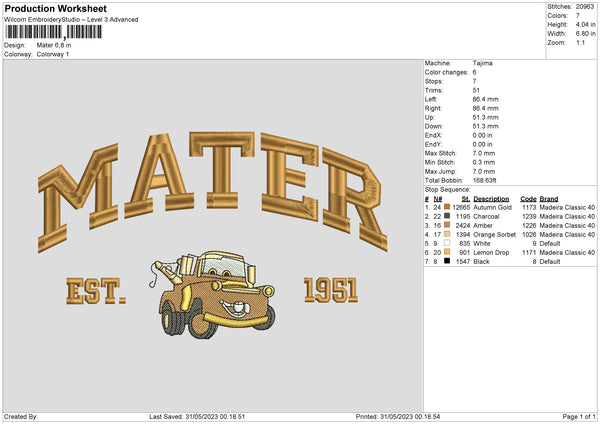Click the 'Colorway 1' value
The width and height of the screenshot is (600, 424).
point(53,54)
